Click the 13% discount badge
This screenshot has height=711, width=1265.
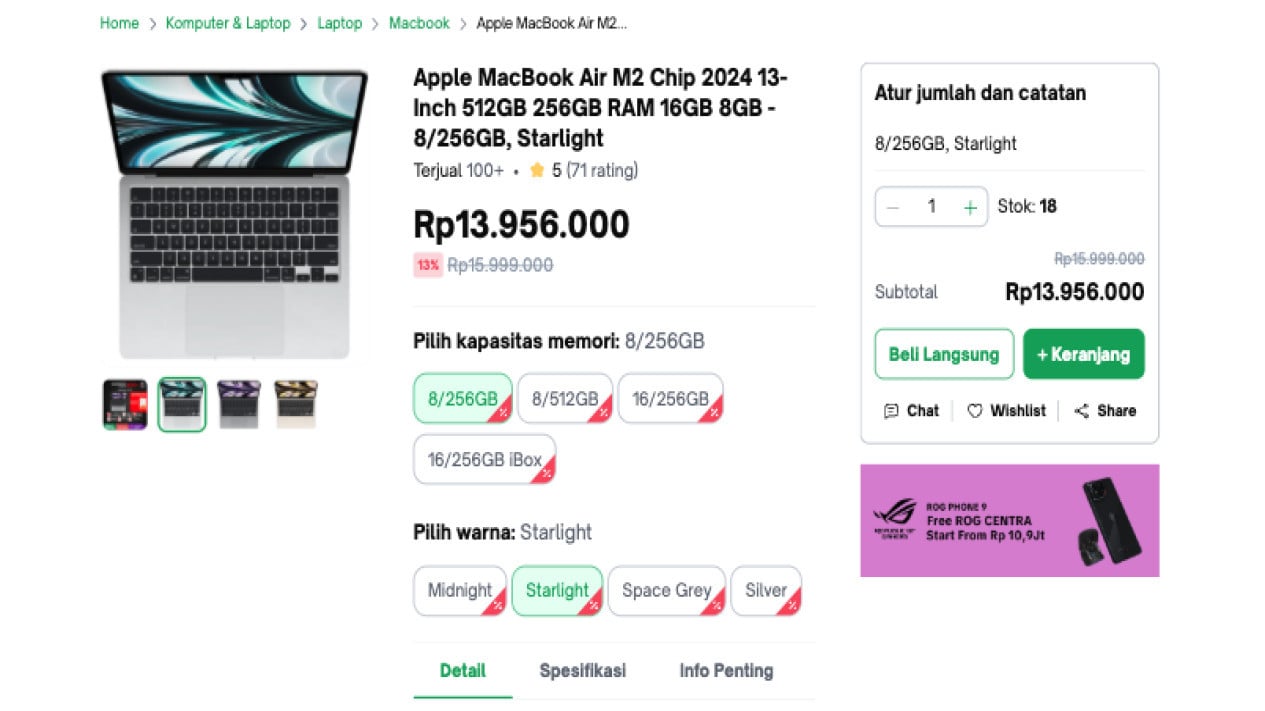428,265
